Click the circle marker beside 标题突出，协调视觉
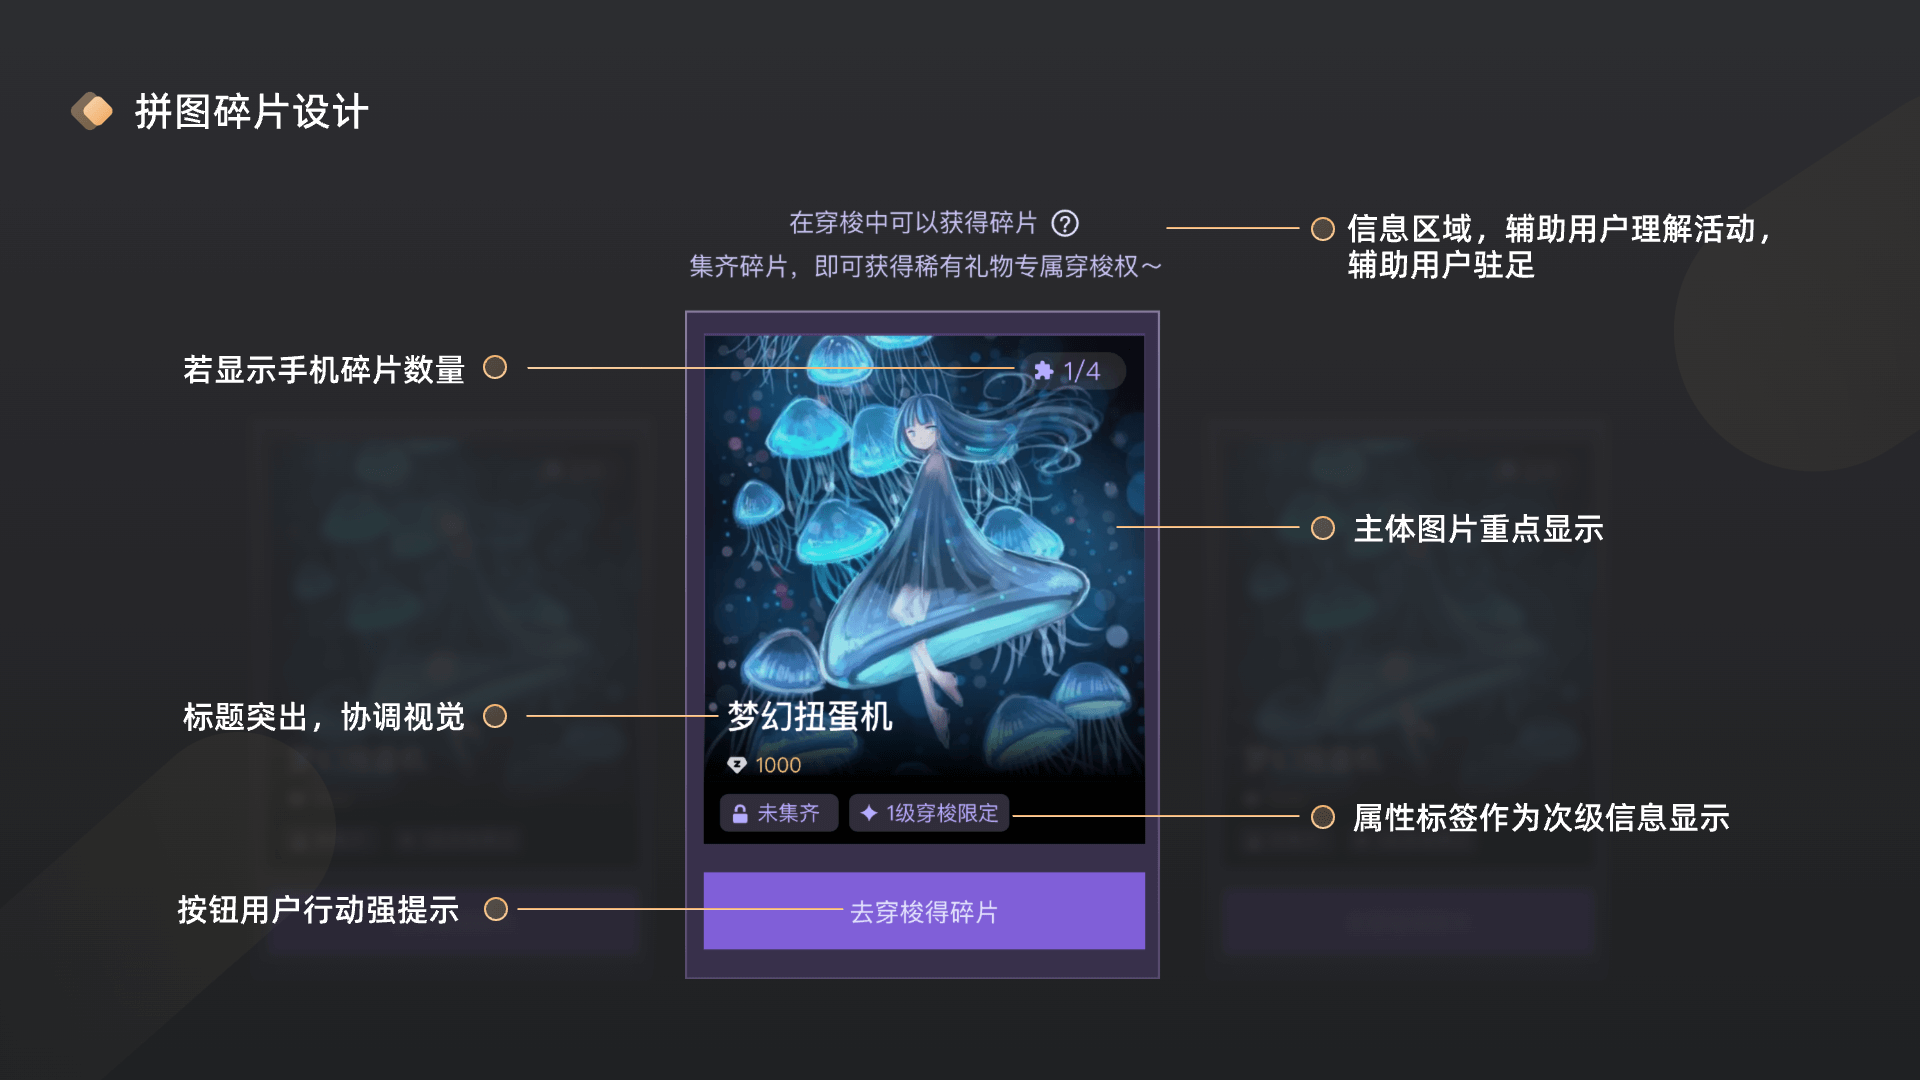The height and width of the screenshot is (1080, 1920). 495,716
